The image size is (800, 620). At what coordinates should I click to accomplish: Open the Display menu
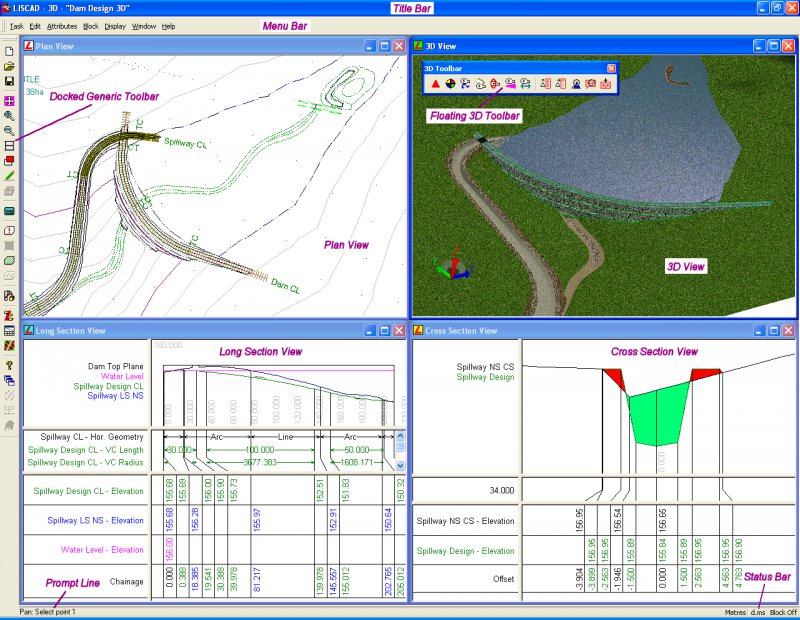(115, 26)
